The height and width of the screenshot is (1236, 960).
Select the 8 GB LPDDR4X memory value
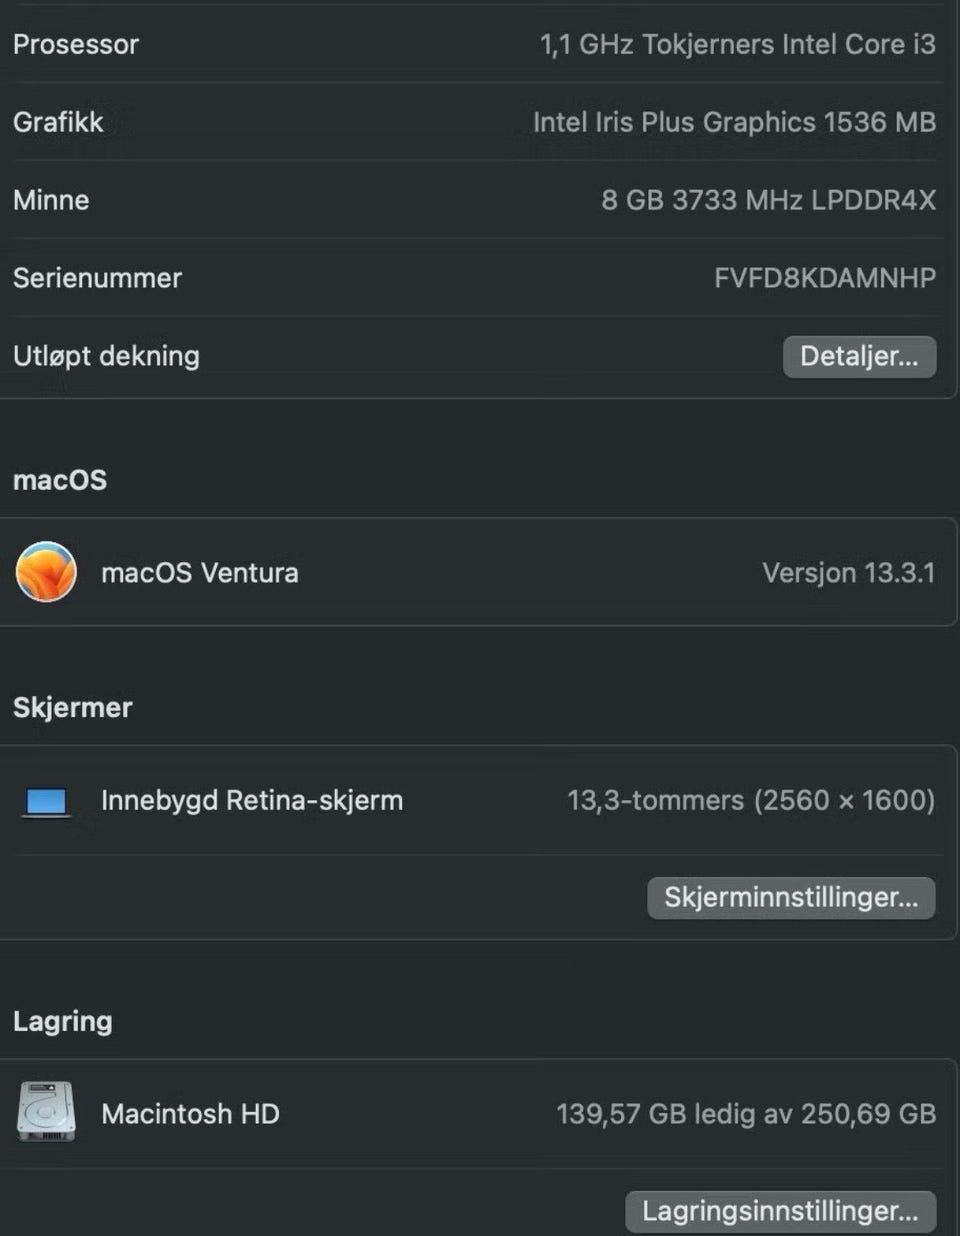click(x=768, y=200)
